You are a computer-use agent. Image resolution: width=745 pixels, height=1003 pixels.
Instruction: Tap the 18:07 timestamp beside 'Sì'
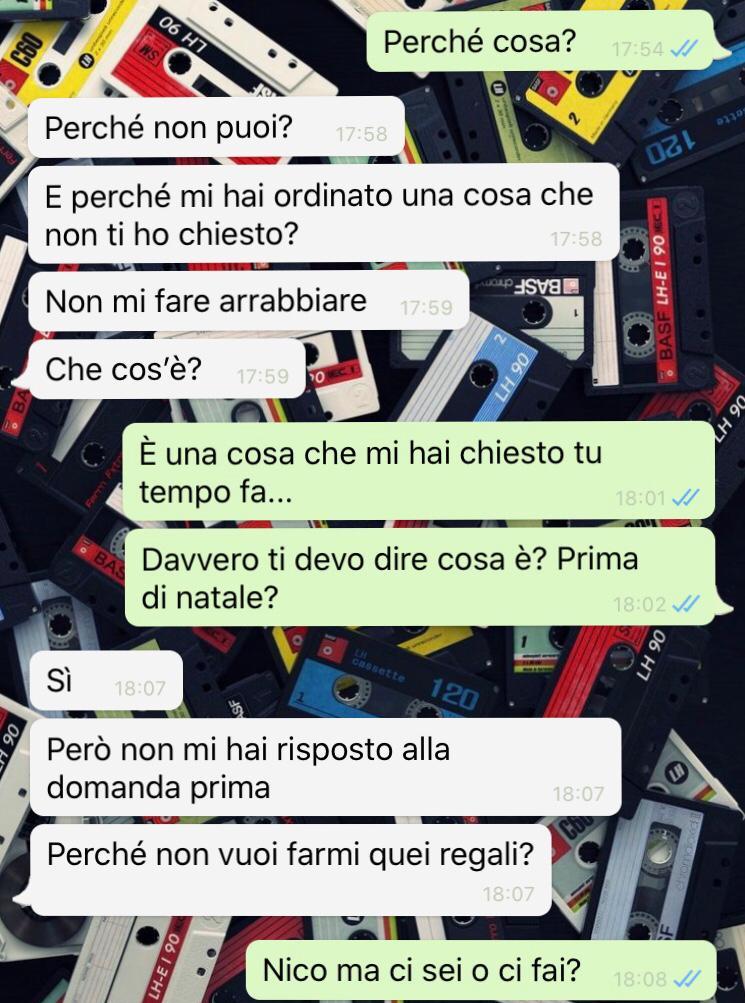click(139, 688)
